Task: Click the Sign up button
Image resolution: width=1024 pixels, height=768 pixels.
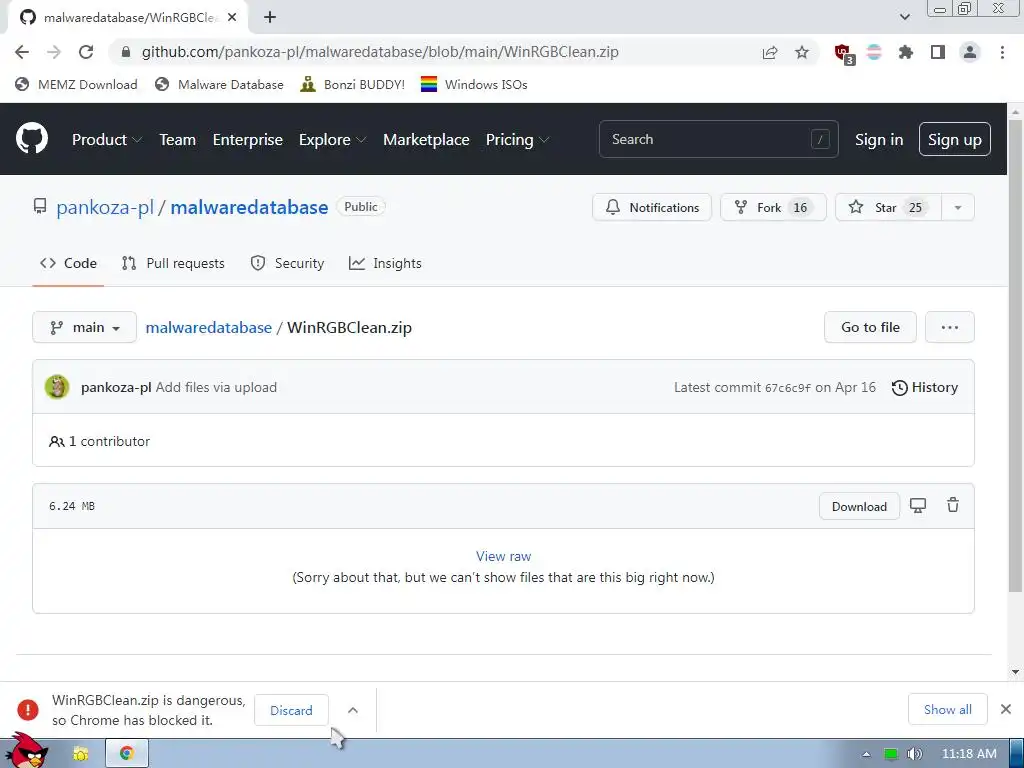Action: [x=954, y=139]
